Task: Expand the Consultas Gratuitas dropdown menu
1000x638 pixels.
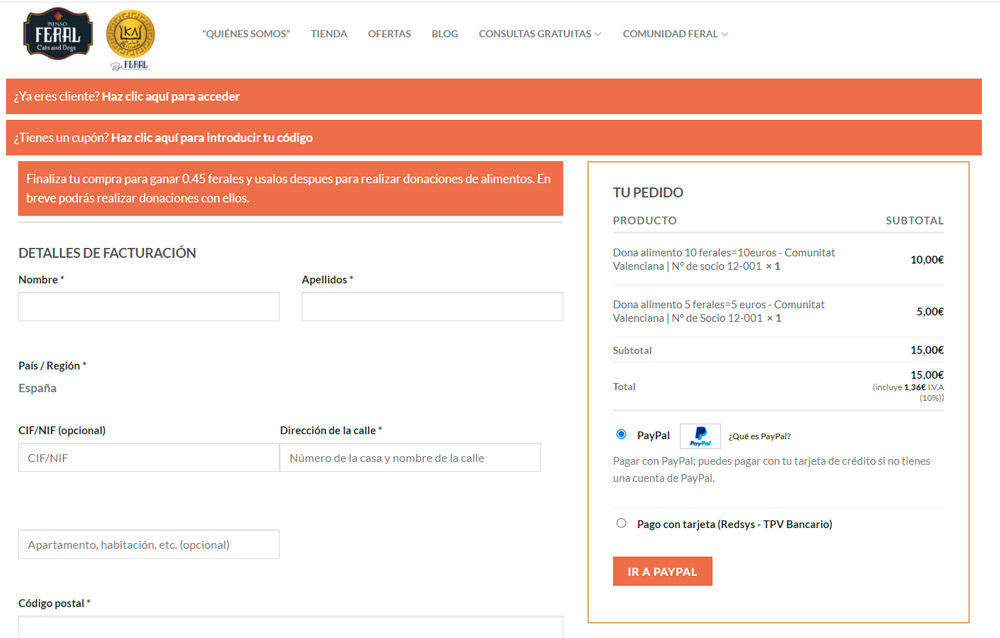Action: click(x=540, y=34)
